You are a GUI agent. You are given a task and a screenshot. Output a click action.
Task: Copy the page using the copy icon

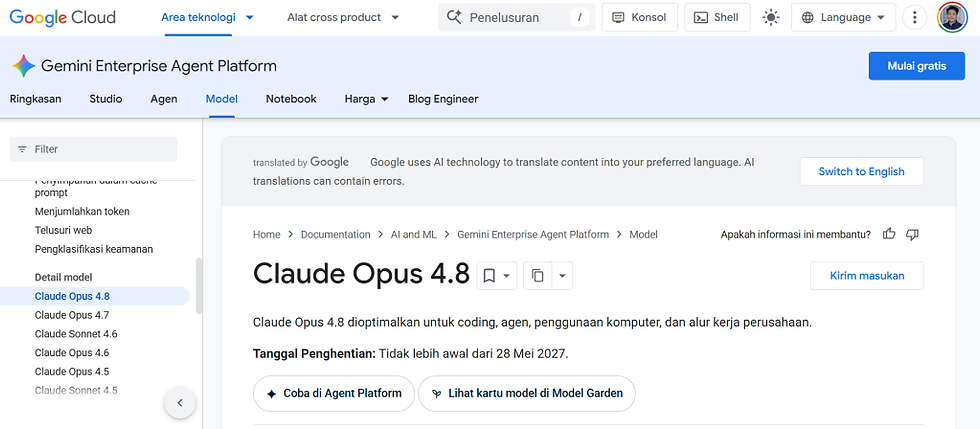538,276
